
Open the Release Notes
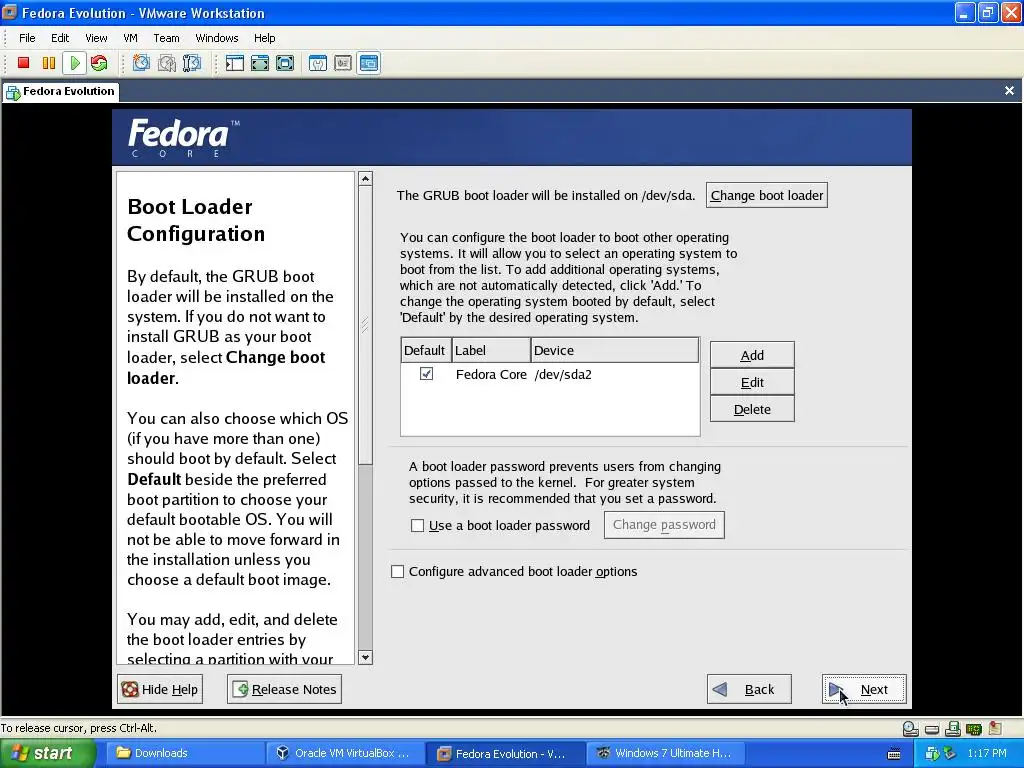284,689
